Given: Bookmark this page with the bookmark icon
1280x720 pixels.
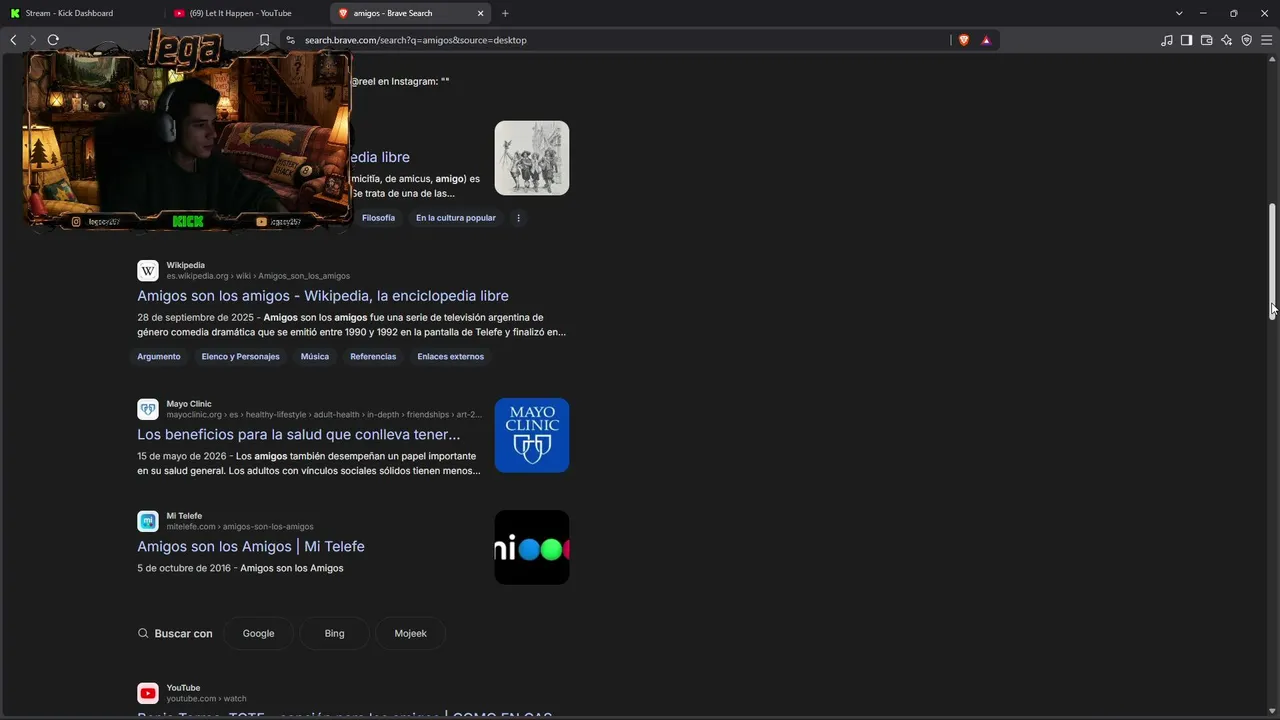Looking at the screenshot, I should (x=264, y=40).
